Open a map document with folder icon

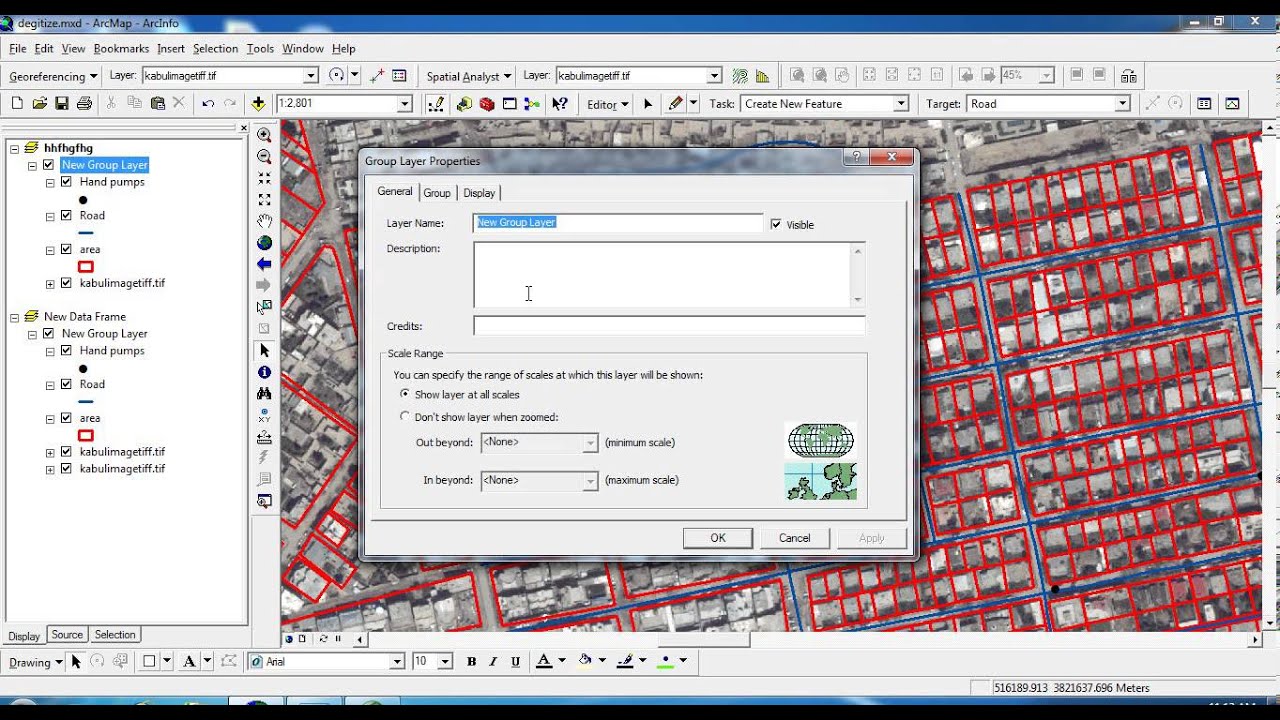point(40,103)
